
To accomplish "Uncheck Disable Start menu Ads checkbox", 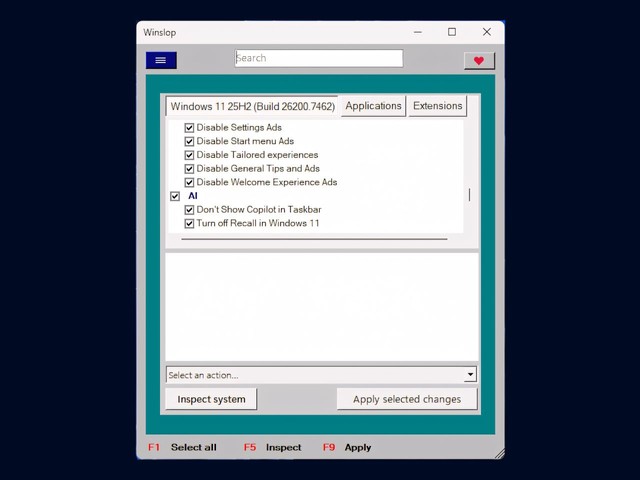I will pos(189,141).
